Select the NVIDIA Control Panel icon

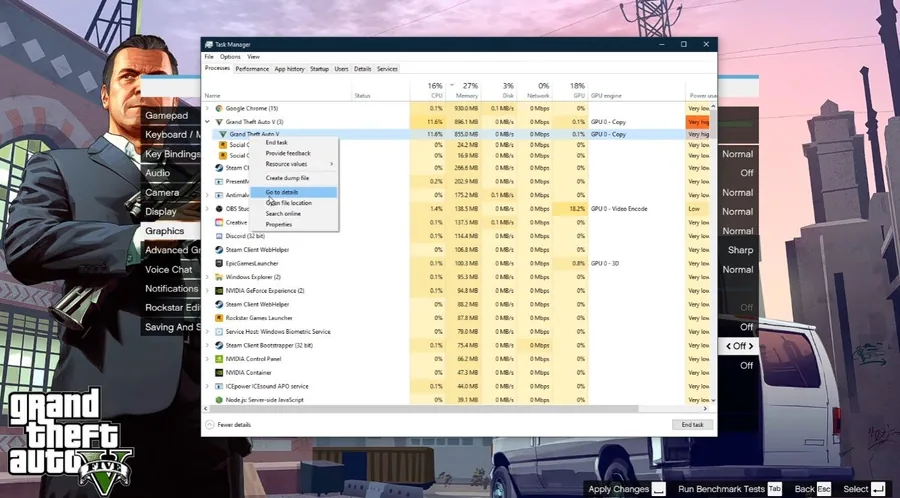point(219,359)
